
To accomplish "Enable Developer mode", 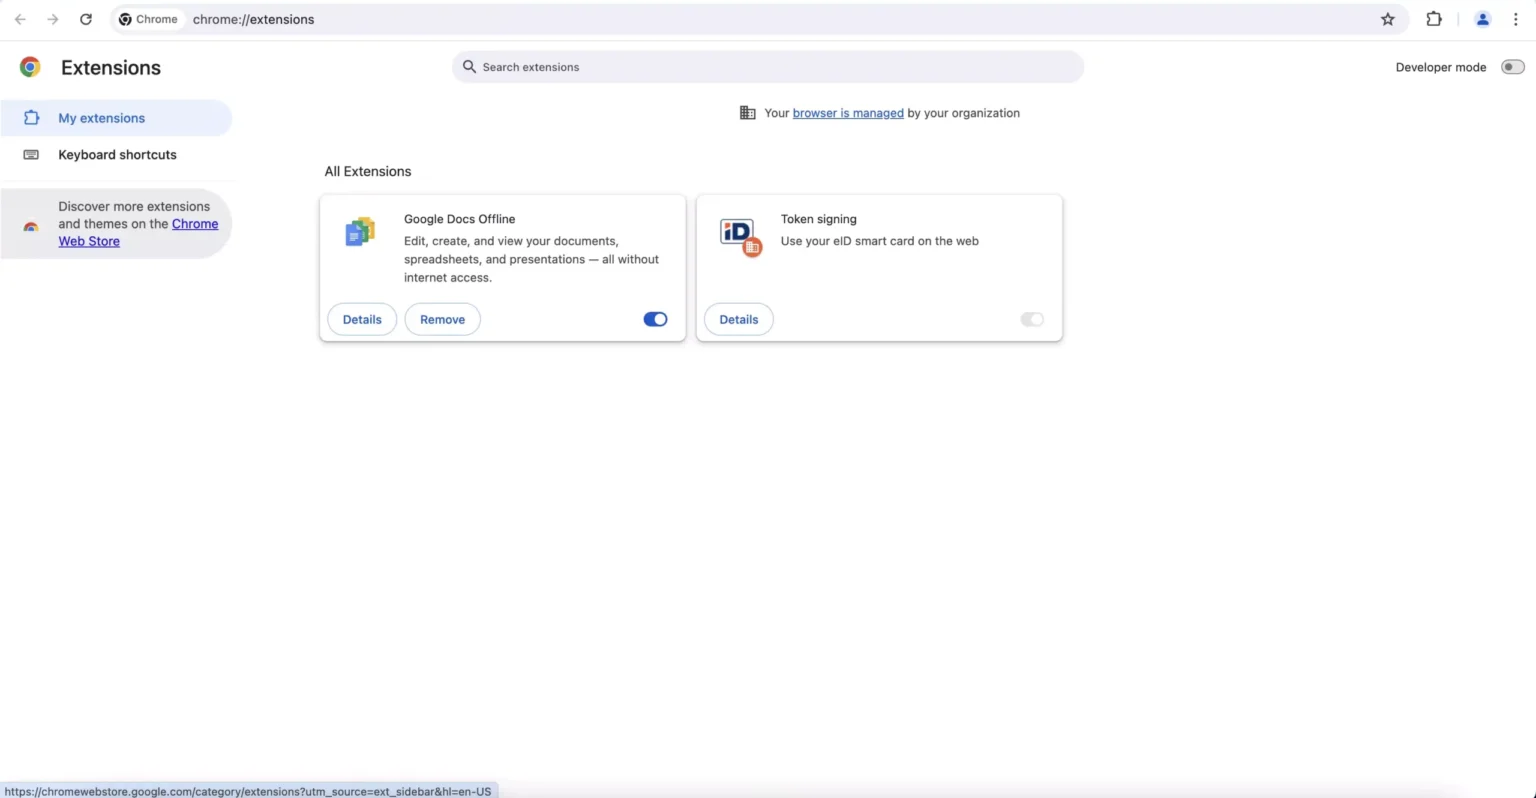I will click(x=1512, y=67).
